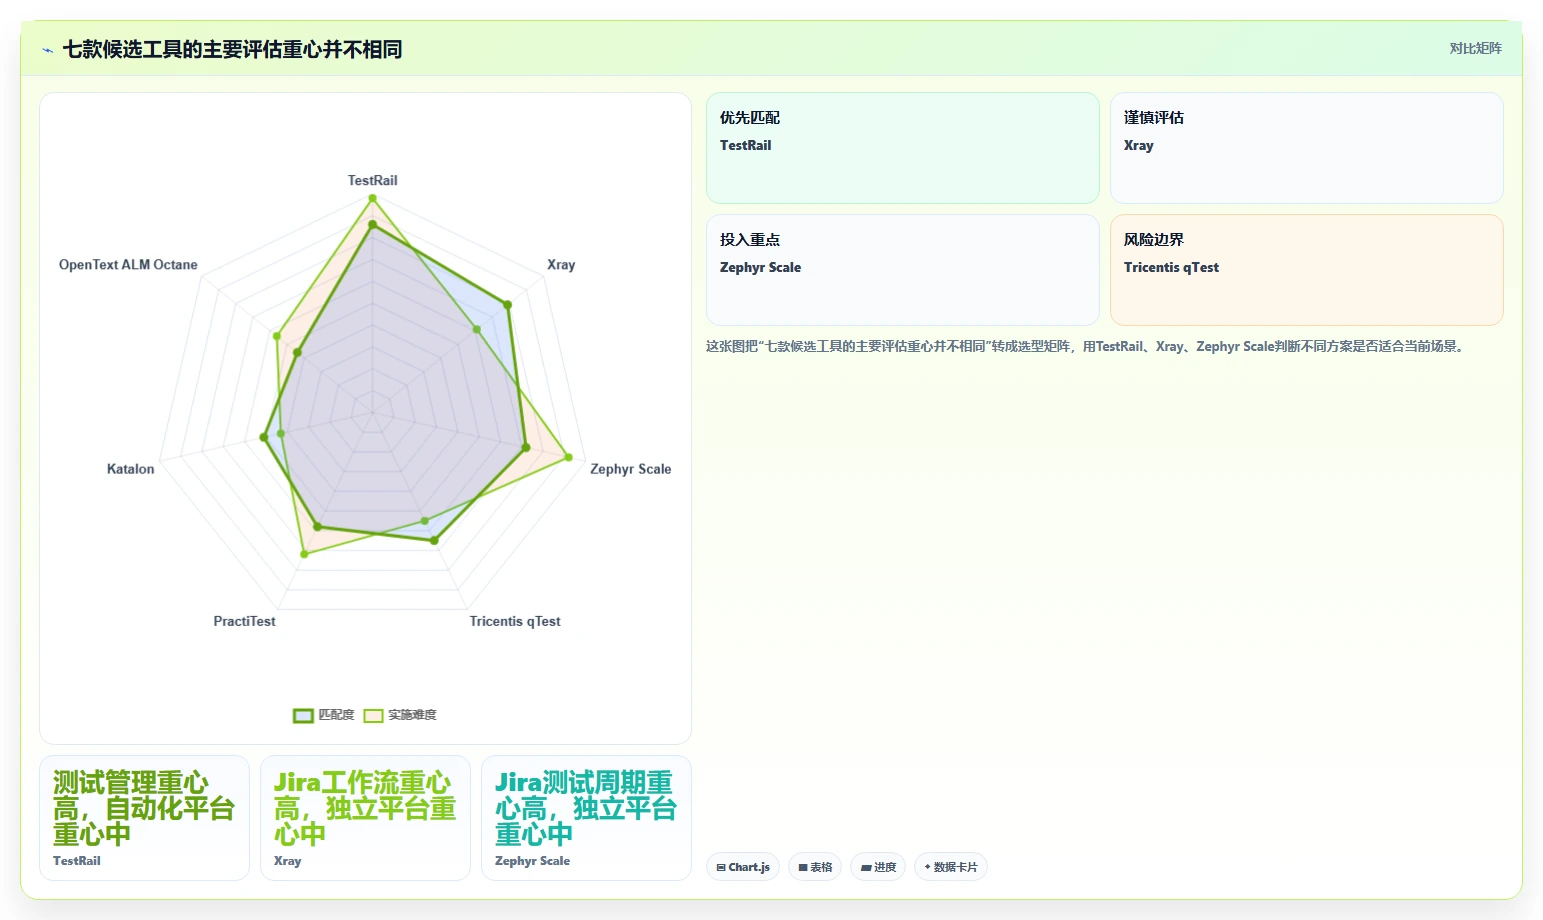Select the 优先匹配 card
Image resolution: width=1543 pixels, height=920 pixels.
(x=903, y=148)
